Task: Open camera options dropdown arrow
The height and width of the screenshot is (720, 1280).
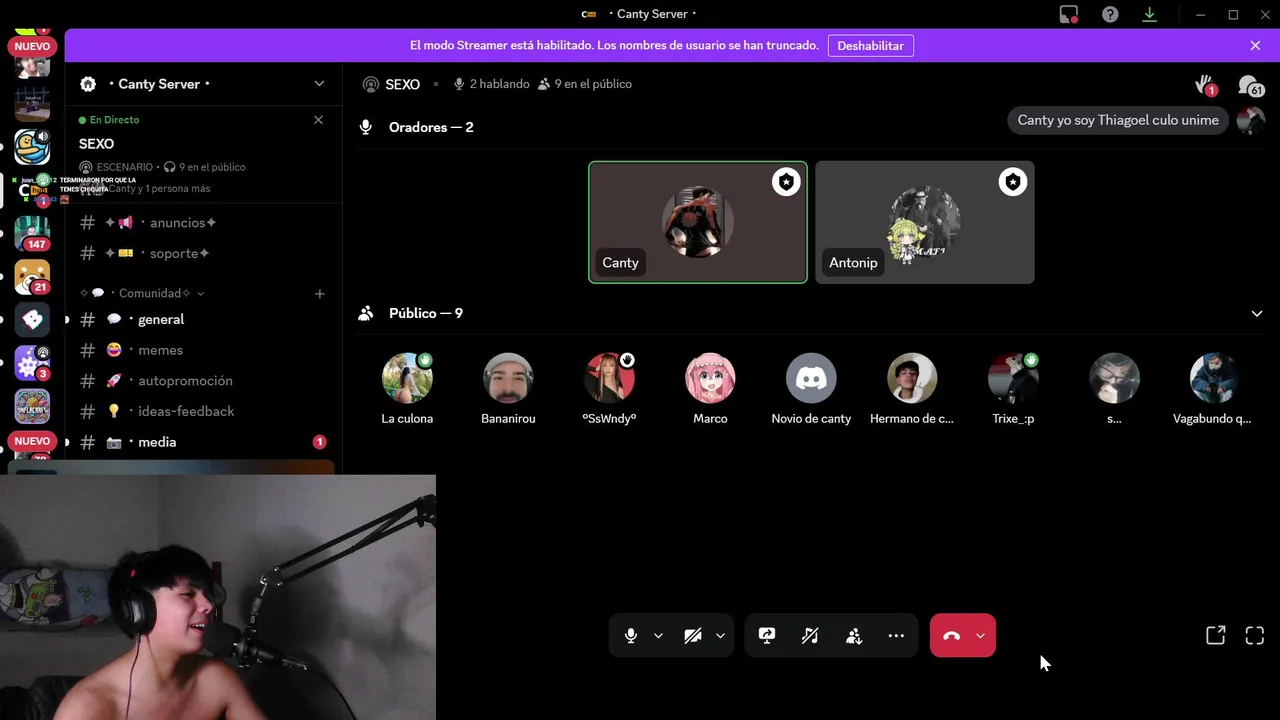Action: coord(720,636)
